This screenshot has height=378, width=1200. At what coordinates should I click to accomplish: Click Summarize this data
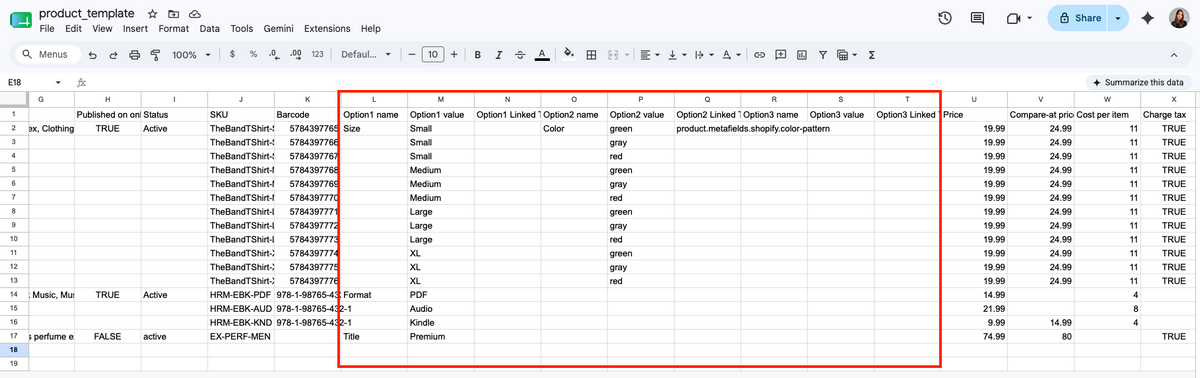(x=1138, y=82)
